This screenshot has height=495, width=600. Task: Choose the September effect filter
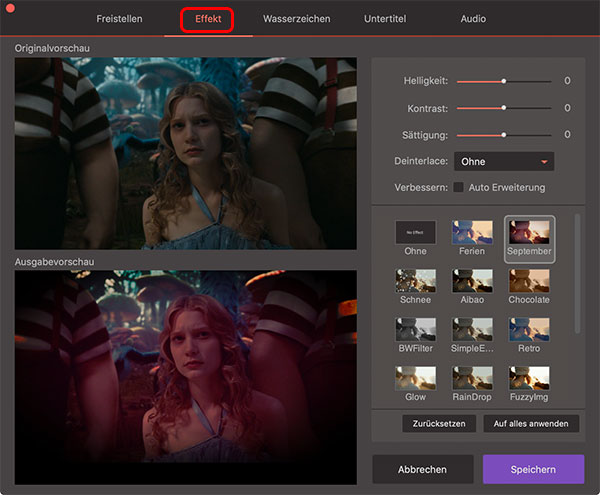529,233
